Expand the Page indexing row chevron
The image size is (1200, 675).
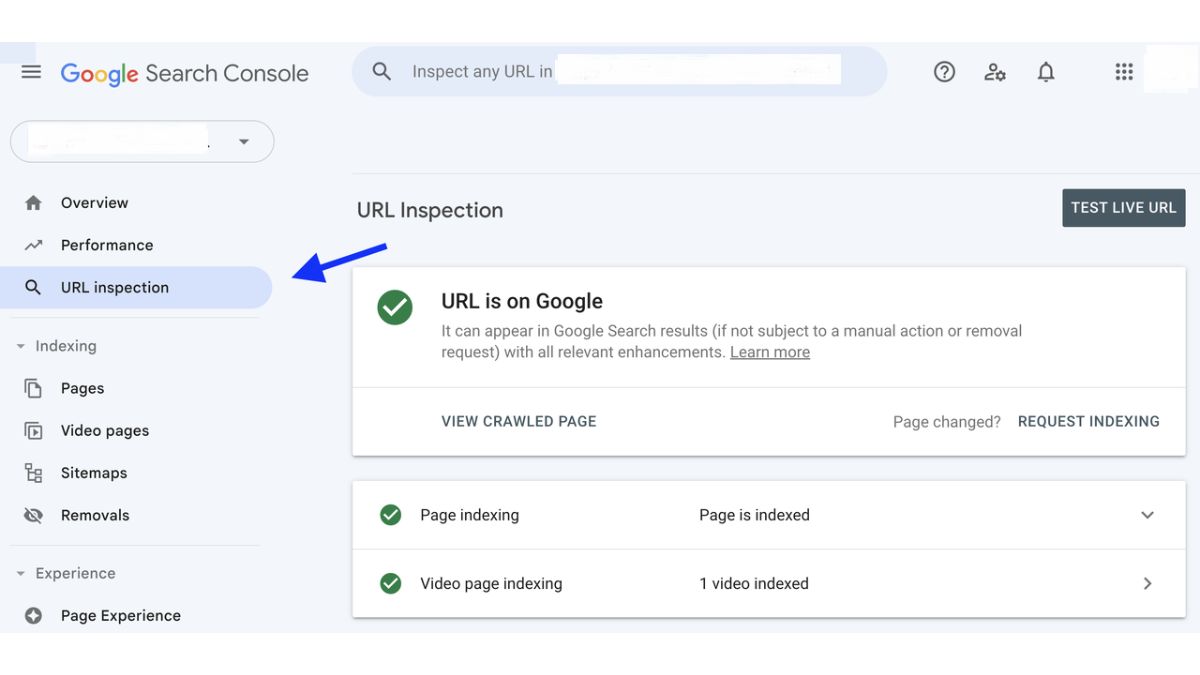pos(1147,515)
